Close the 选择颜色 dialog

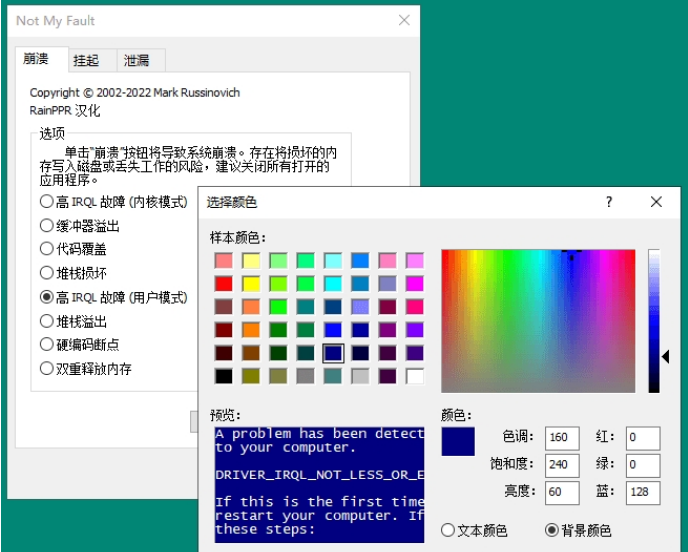point(656,202)
